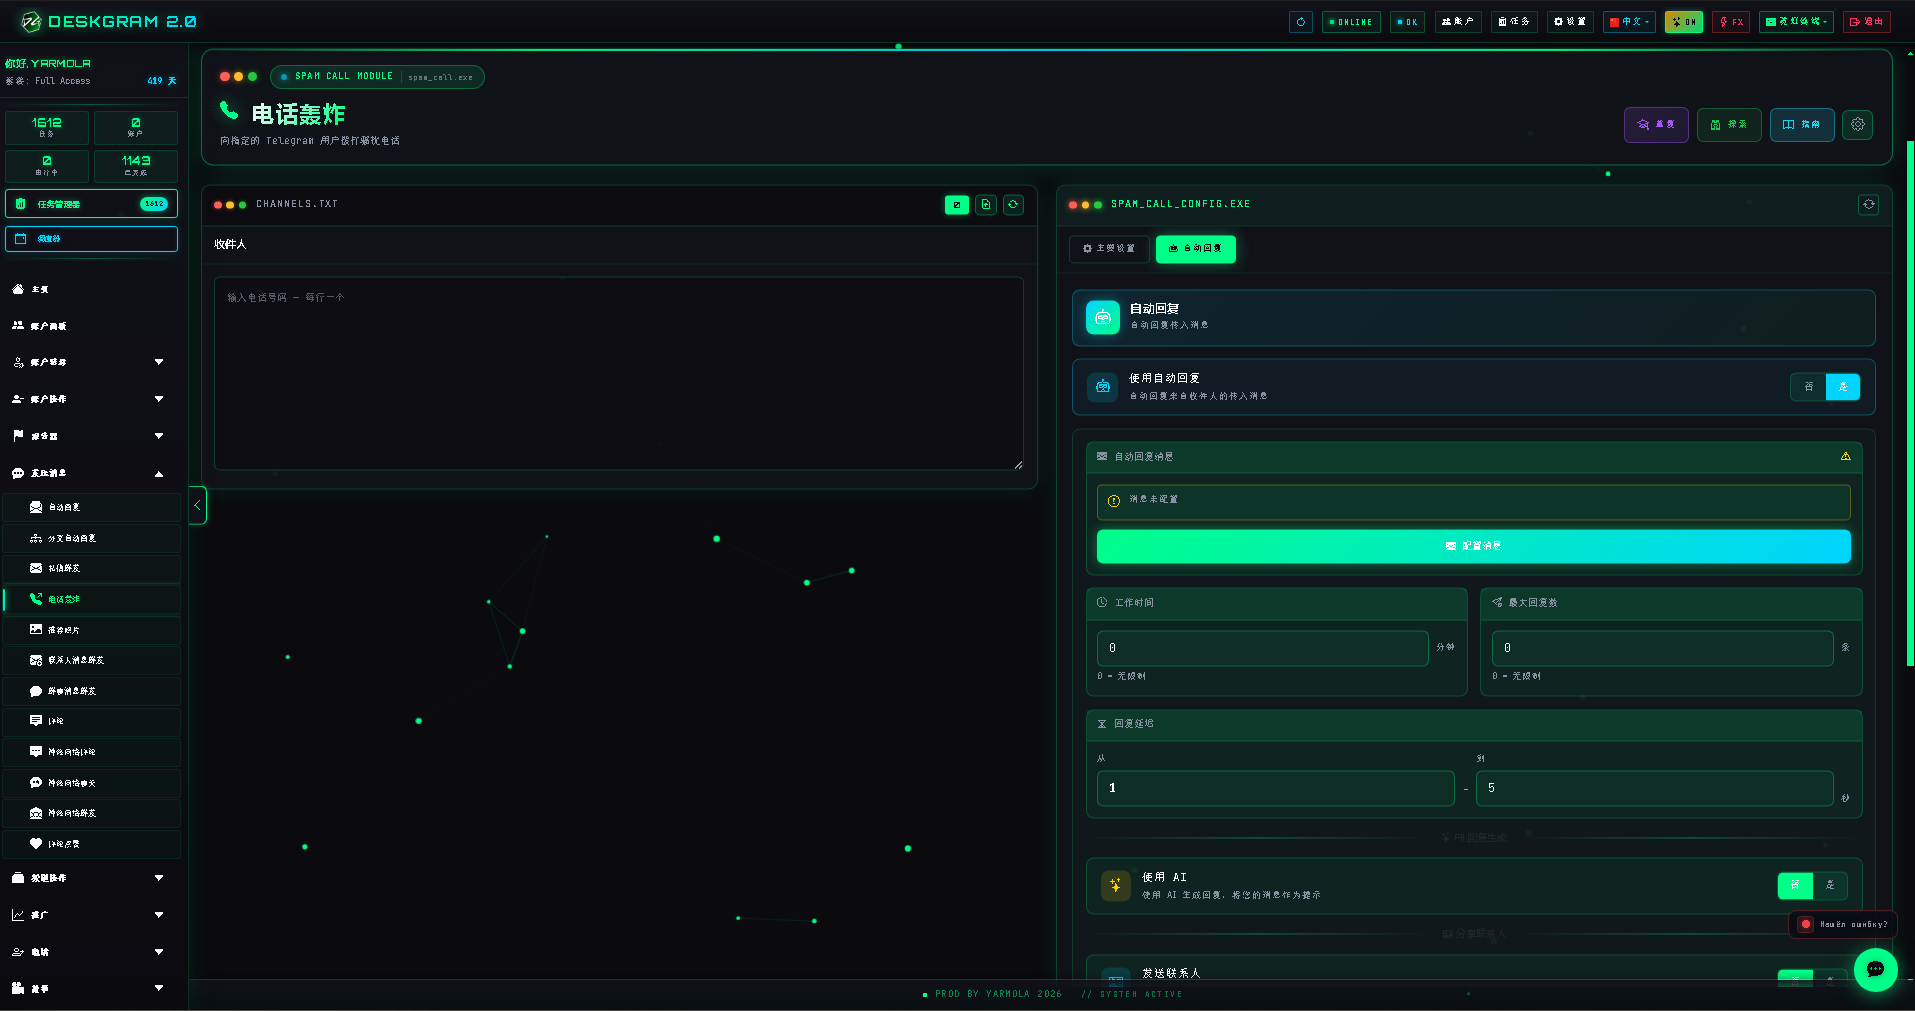Set 使用 AI to 否

tap(1795, 885)
